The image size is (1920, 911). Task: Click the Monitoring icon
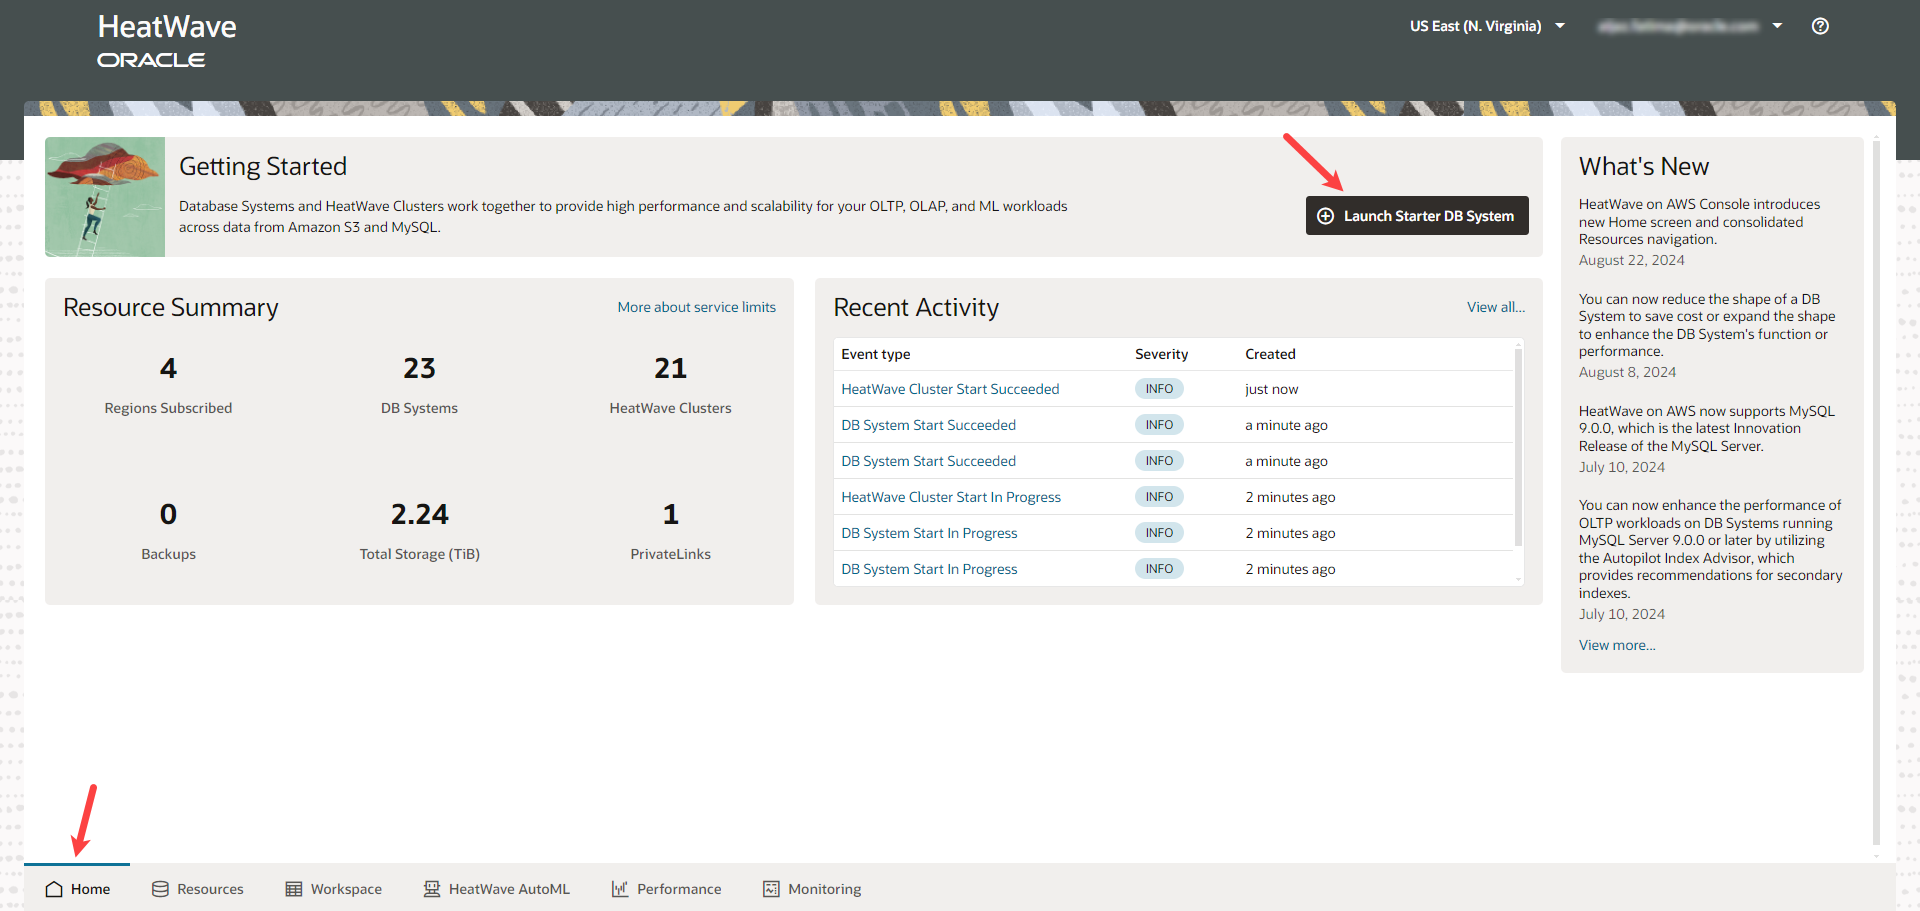click(x=771, y=889)
